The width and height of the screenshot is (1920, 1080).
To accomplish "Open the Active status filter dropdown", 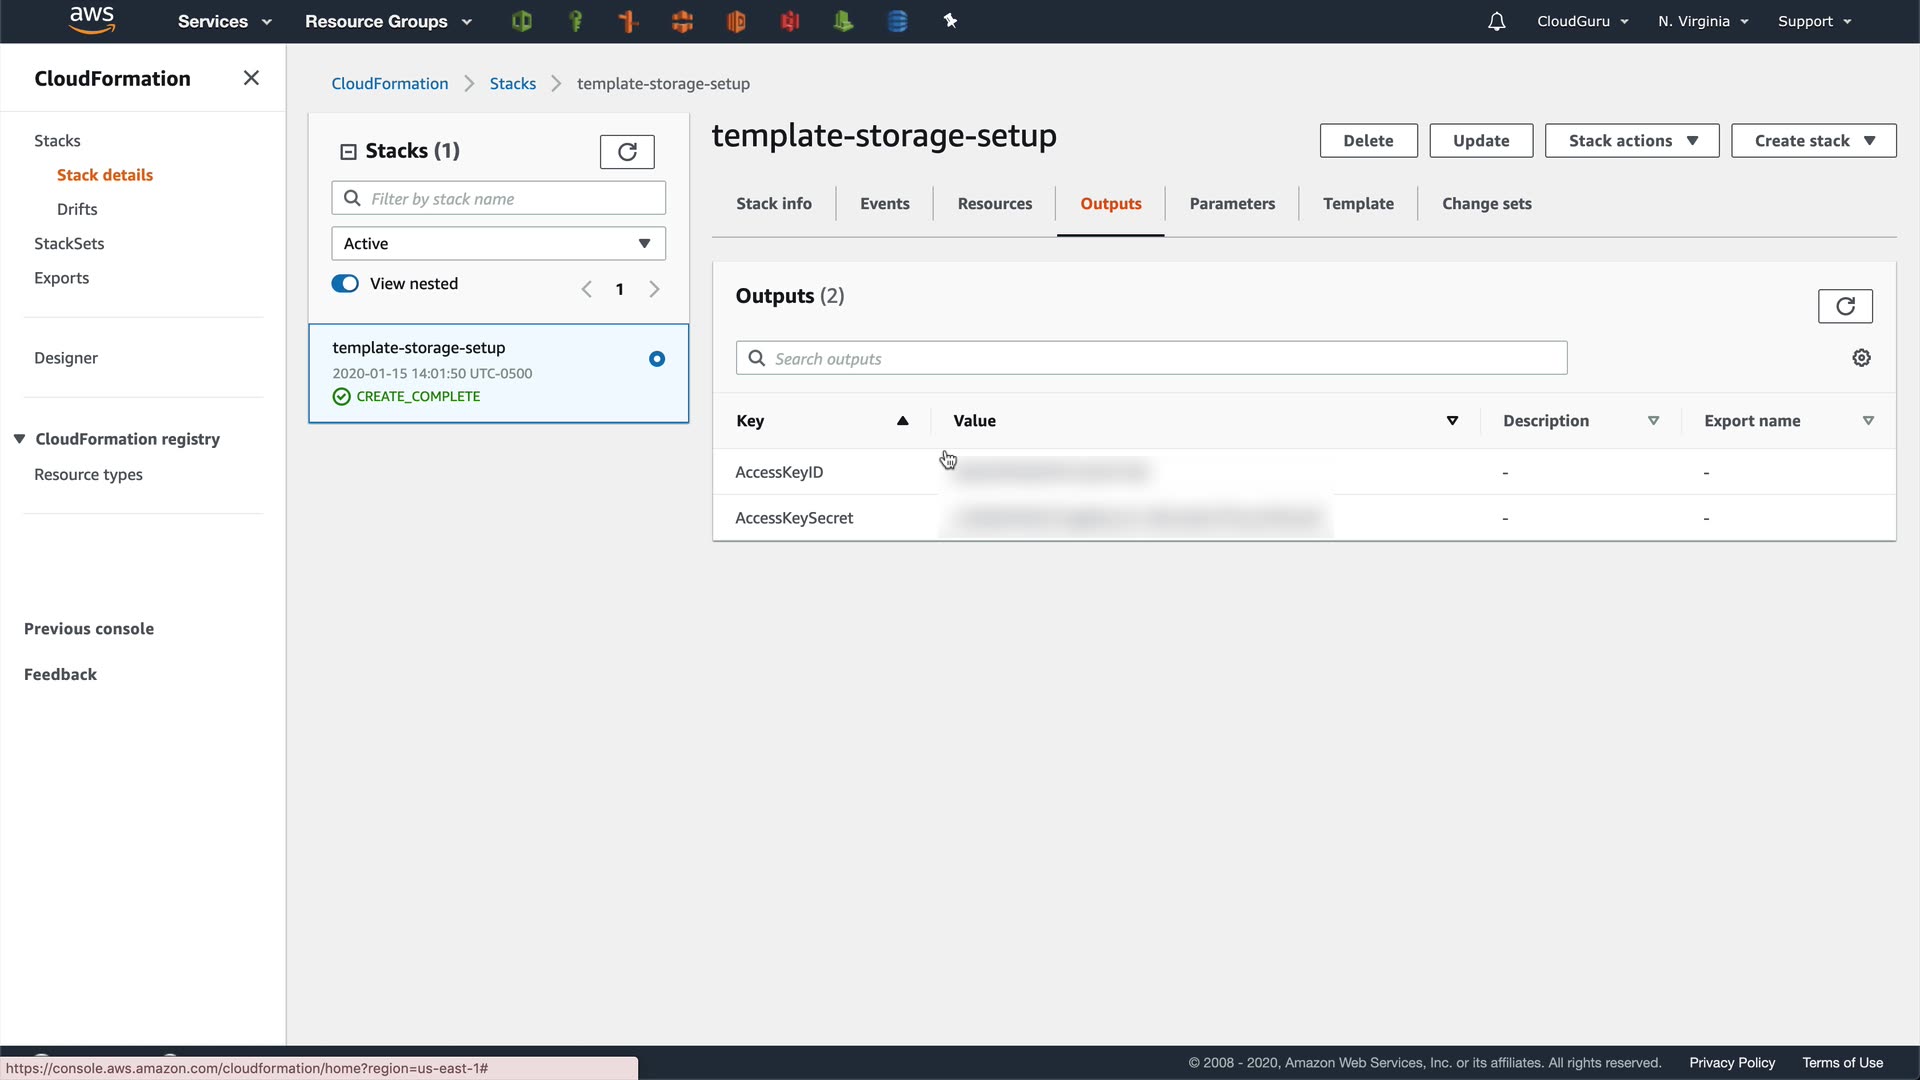I will point(498,244).
